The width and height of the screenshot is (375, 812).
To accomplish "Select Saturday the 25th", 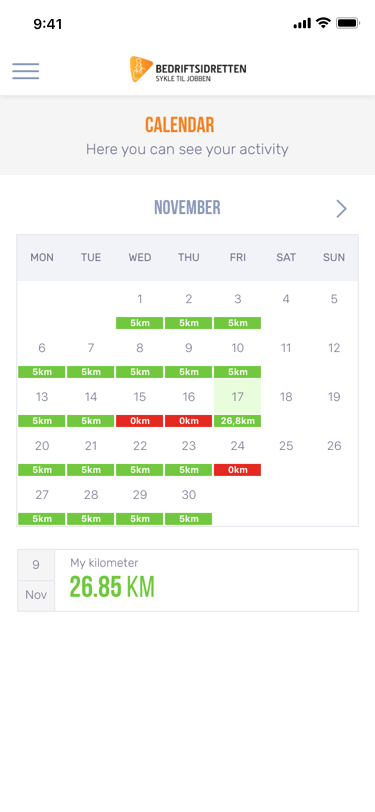I will pyautogui.click(x=286, y=446).
